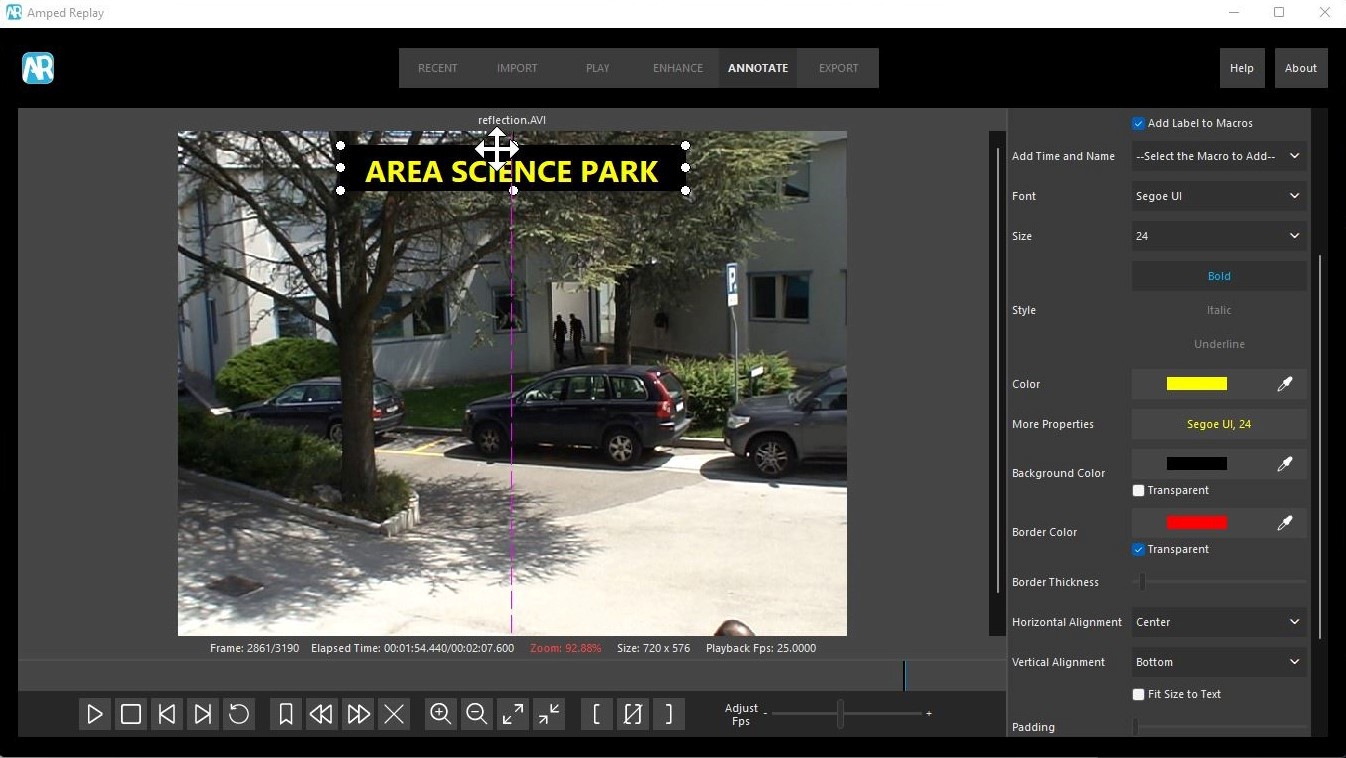This screenshot has width=1346, height=758.
Task: Open the Font dropdown showing Segoe UI
Action: 1219,196
